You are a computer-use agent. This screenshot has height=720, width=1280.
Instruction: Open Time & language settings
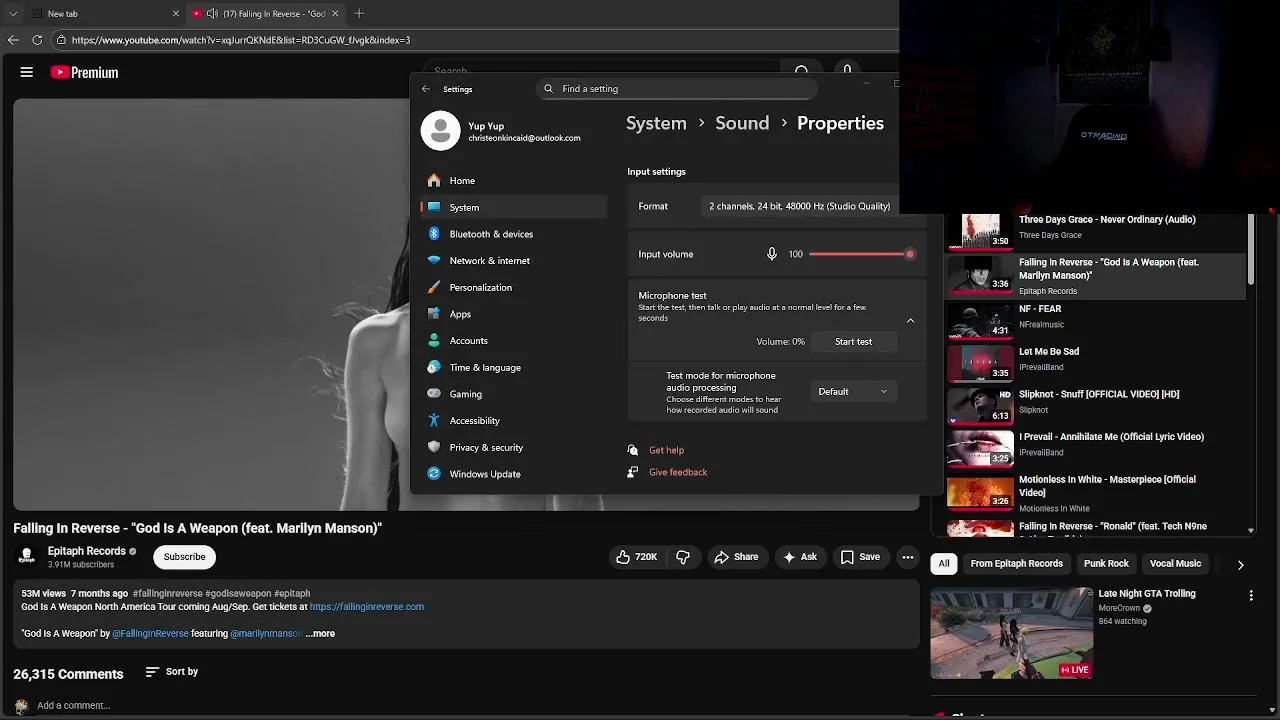tap(514, 367)
